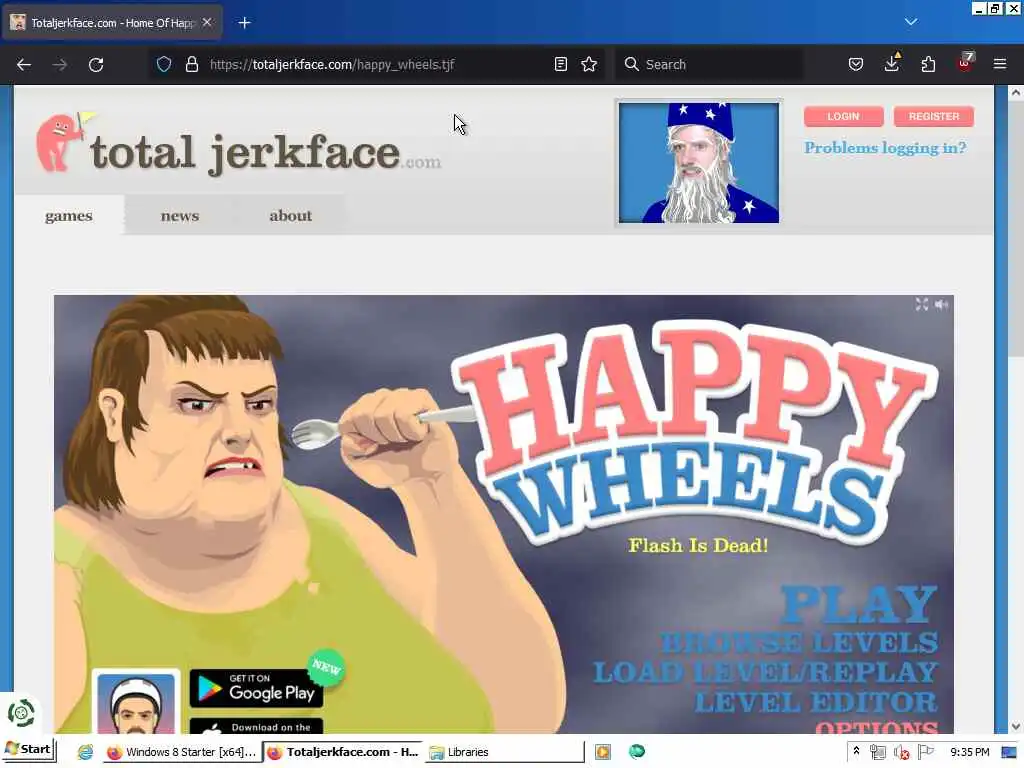Click the muted volume tray icon

point(901,752)
